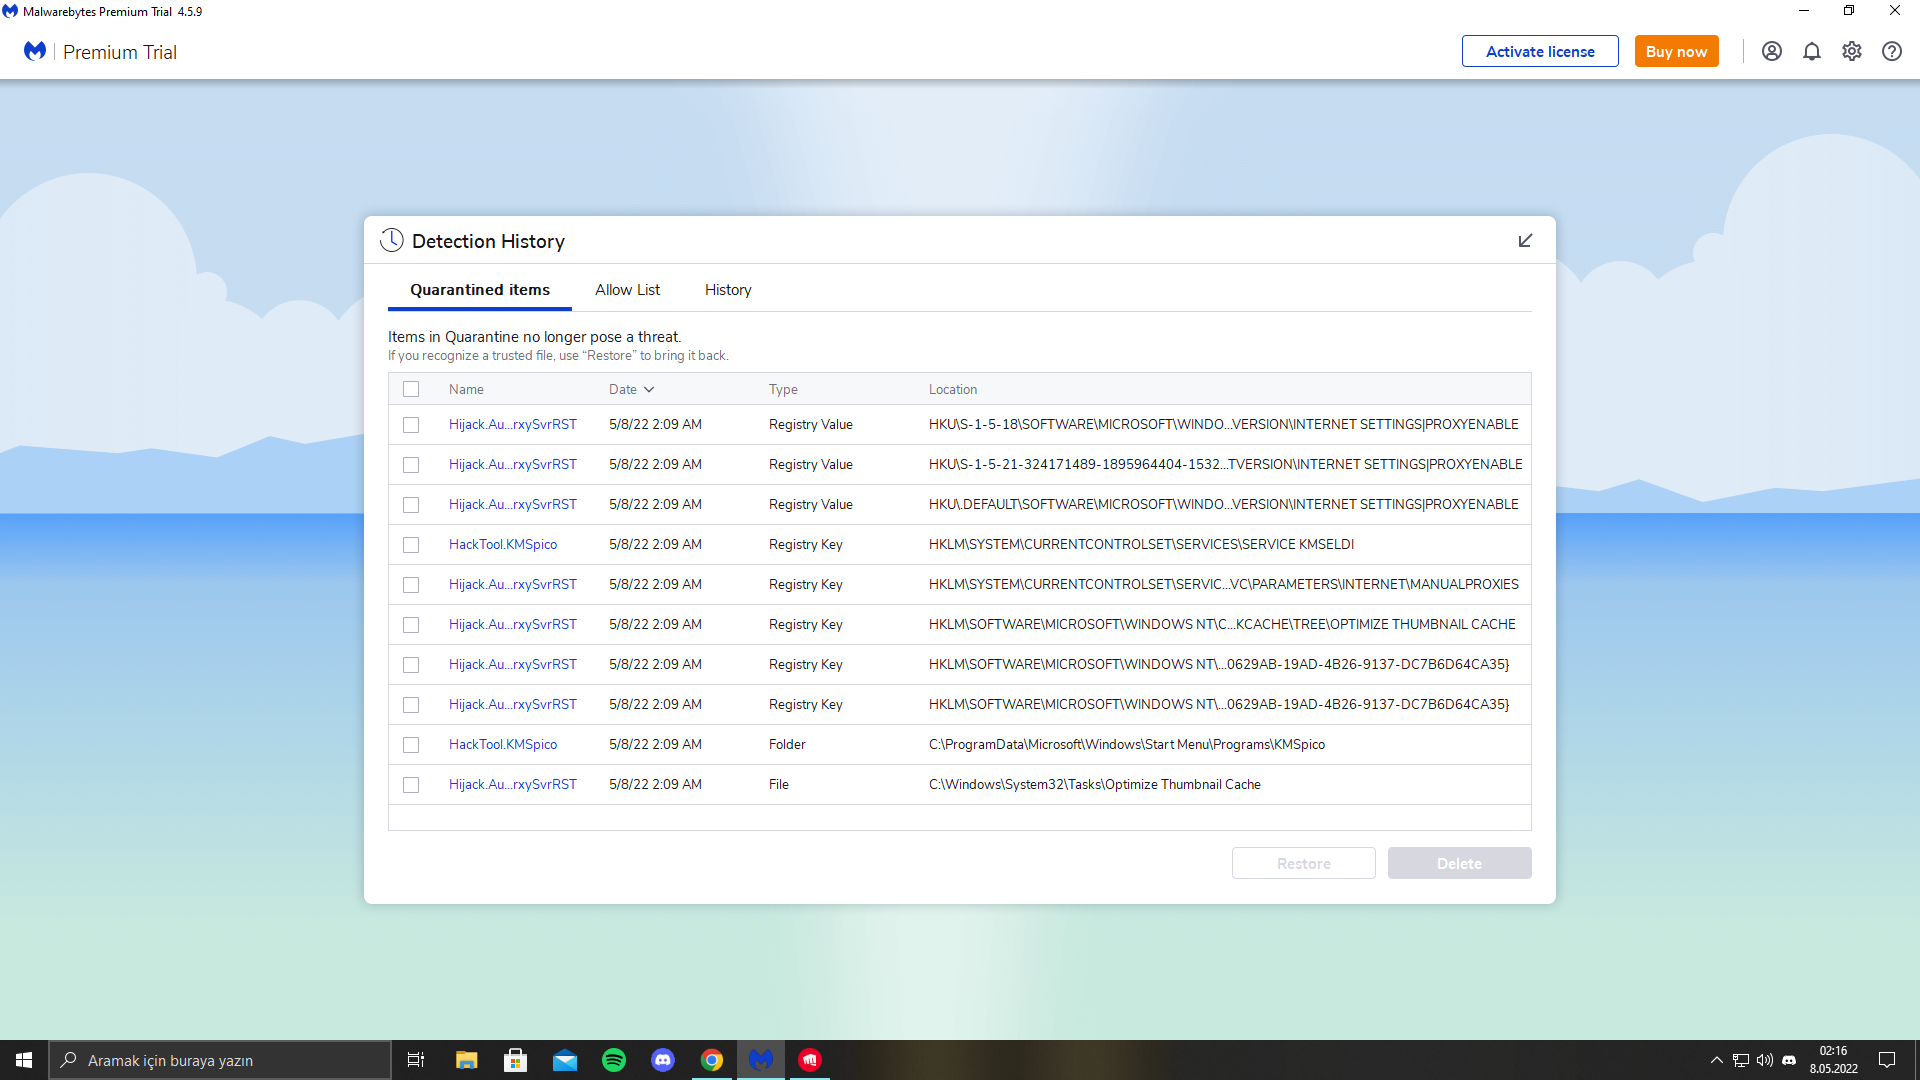Screen dimensions: 1920x1080
Task: Check the MANUALPROXIES Registry Key row
Action: coord(411,585)
